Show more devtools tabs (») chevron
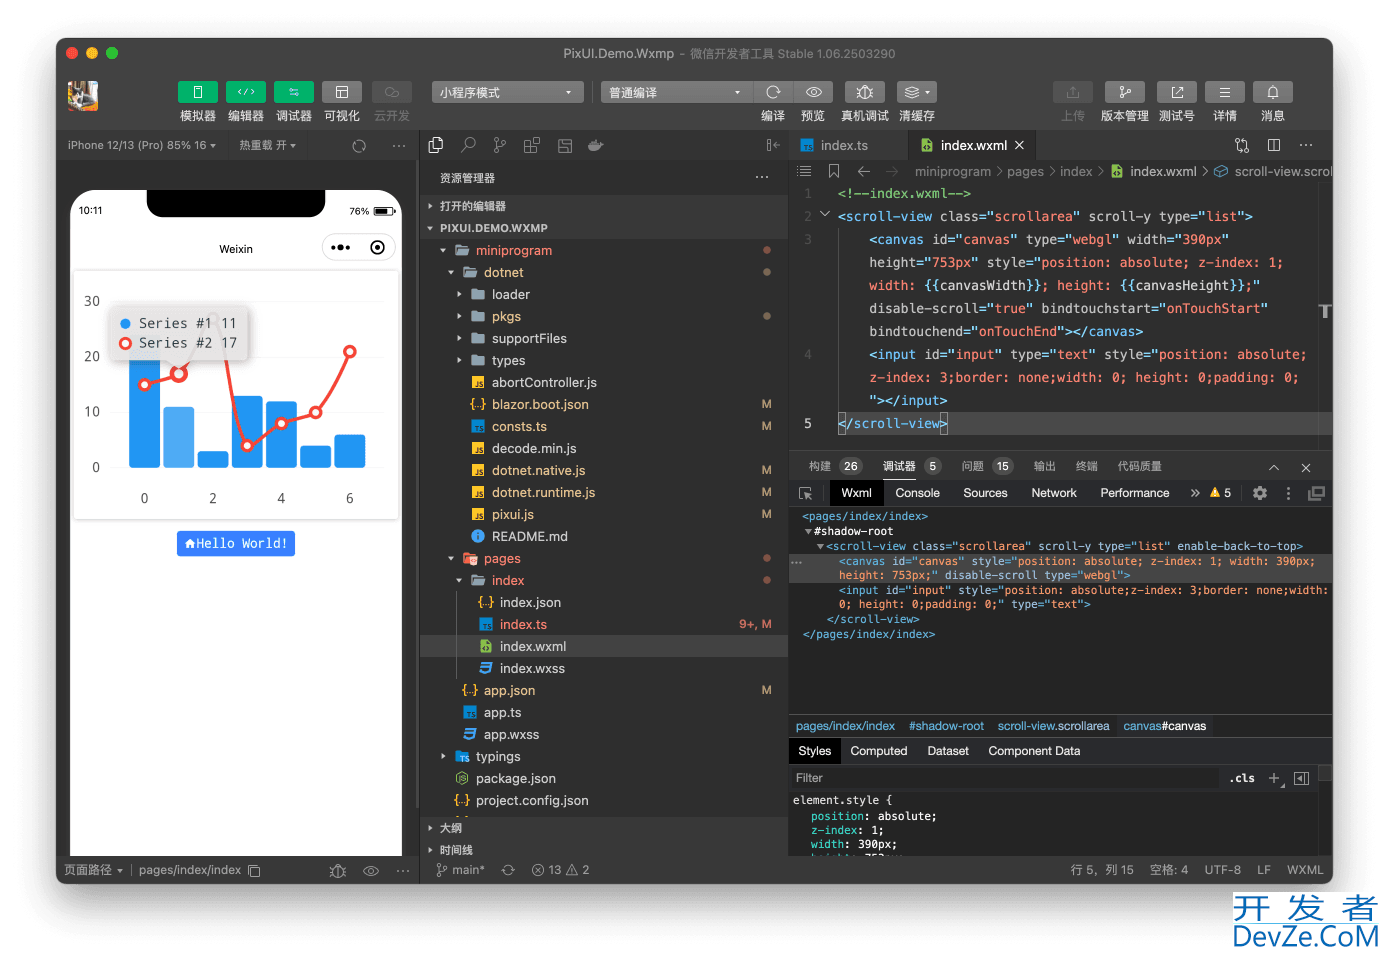Image resolution: width=1389 pixels, height=958 pixels. 1195,493
